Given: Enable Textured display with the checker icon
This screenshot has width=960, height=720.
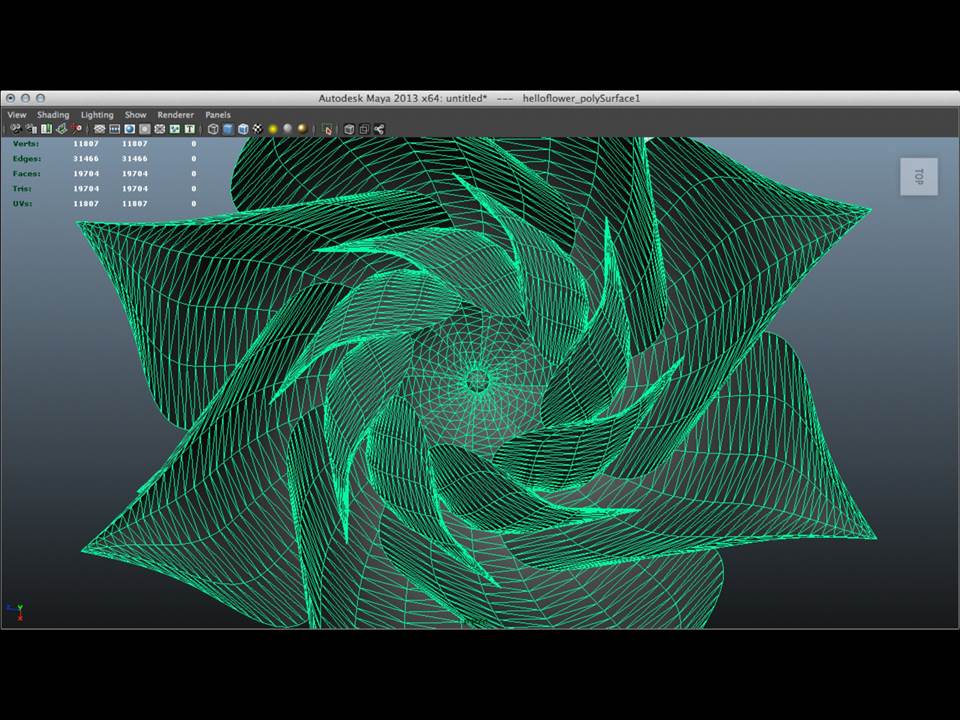Looking at the screenshot, I should (x=258, y=129).
